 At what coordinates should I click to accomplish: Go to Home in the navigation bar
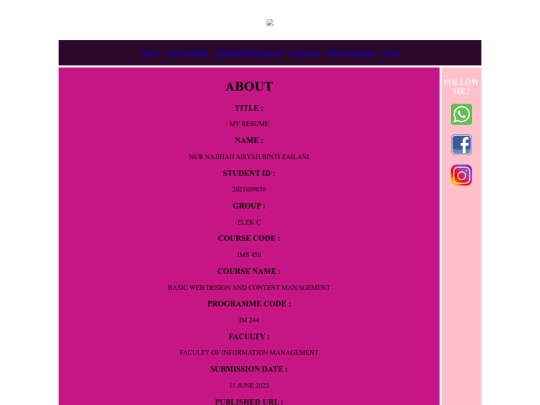point(150,53)
